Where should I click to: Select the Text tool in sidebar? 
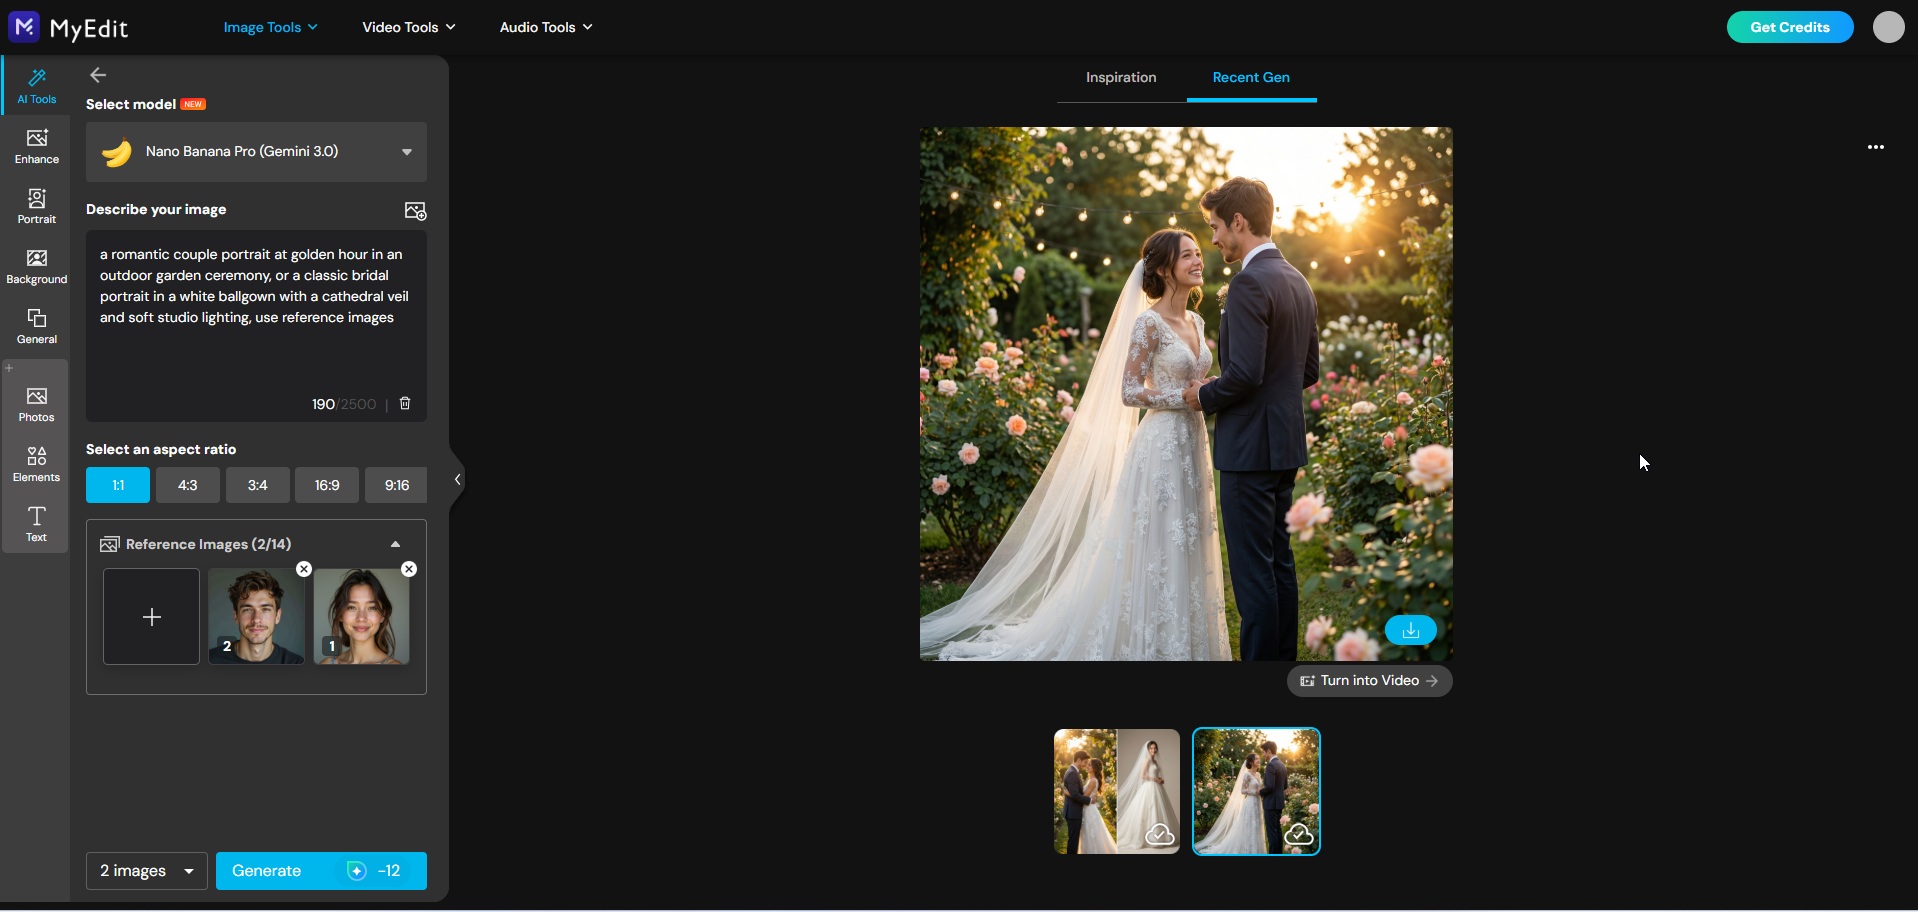(x=36, y=524)
